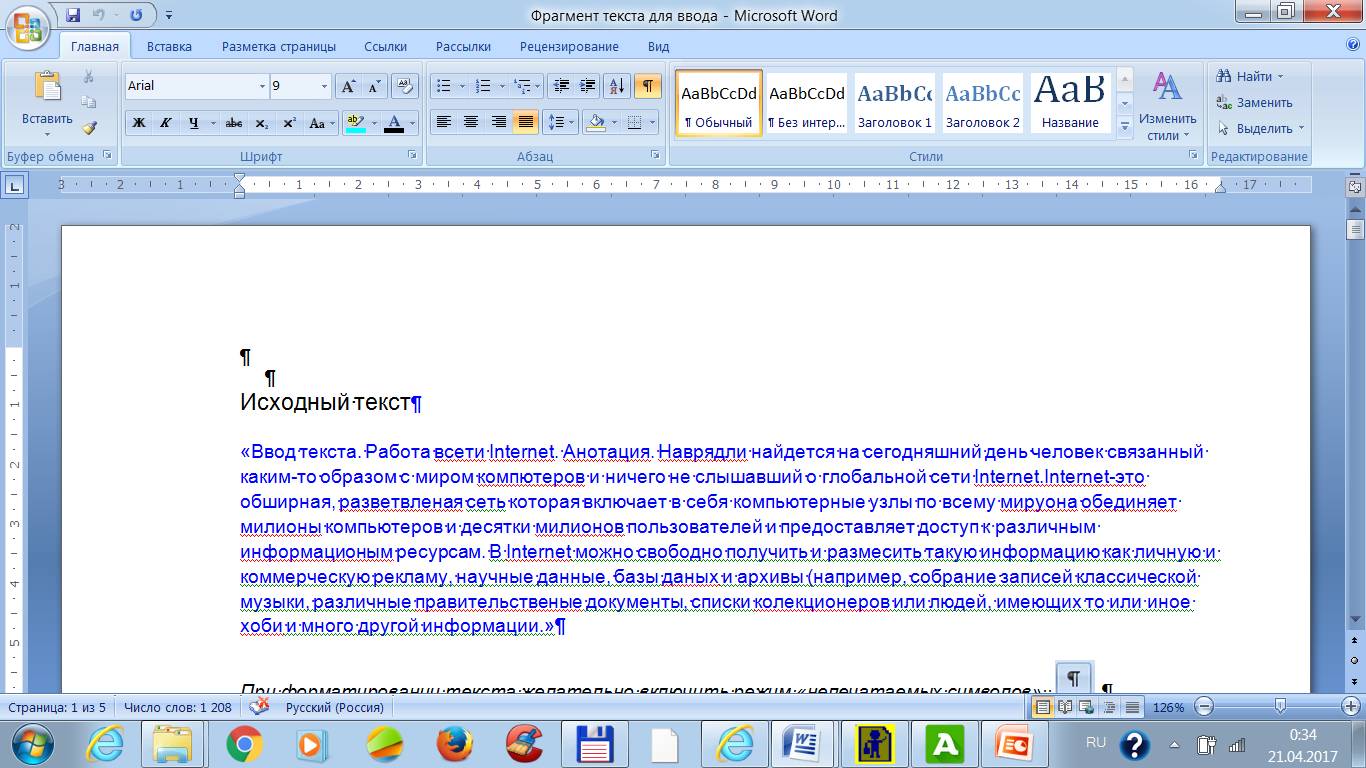Viewport: 1366px width, 768px height.
Task: Open the Ссылки tab
Action: click(385, 46)
